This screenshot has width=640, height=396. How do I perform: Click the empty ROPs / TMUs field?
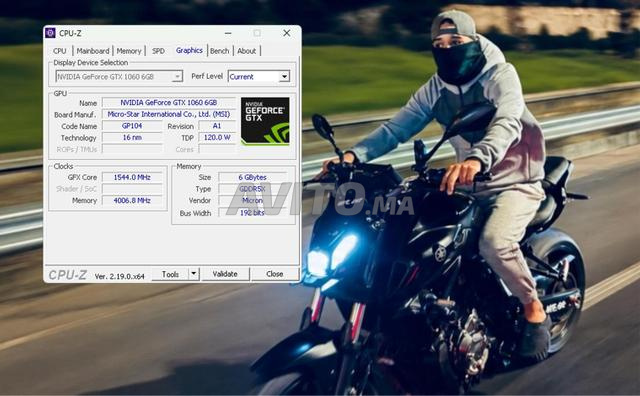point(132,149)
